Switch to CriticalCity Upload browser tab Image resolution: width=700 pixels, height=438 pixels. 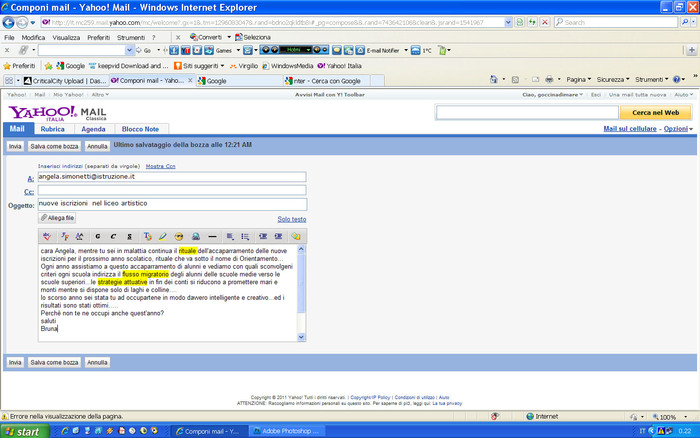click(x=65, y=81)
